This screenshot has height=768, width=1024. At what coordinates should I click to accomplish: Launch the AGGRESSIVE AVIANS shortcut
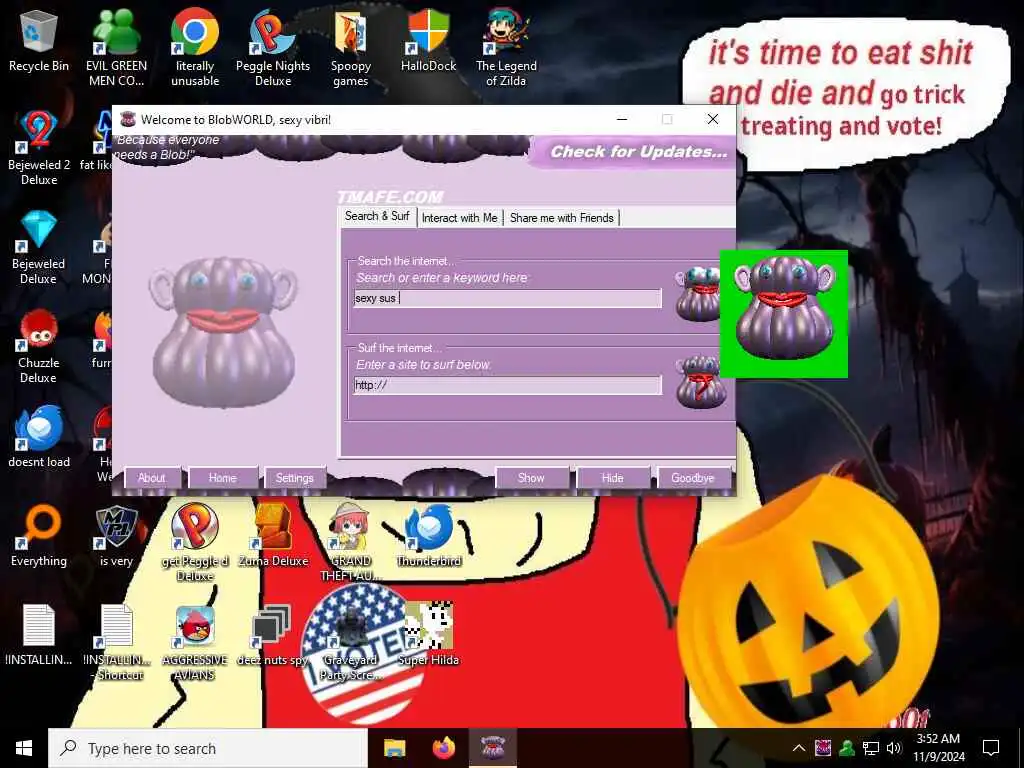pos(195,643)
